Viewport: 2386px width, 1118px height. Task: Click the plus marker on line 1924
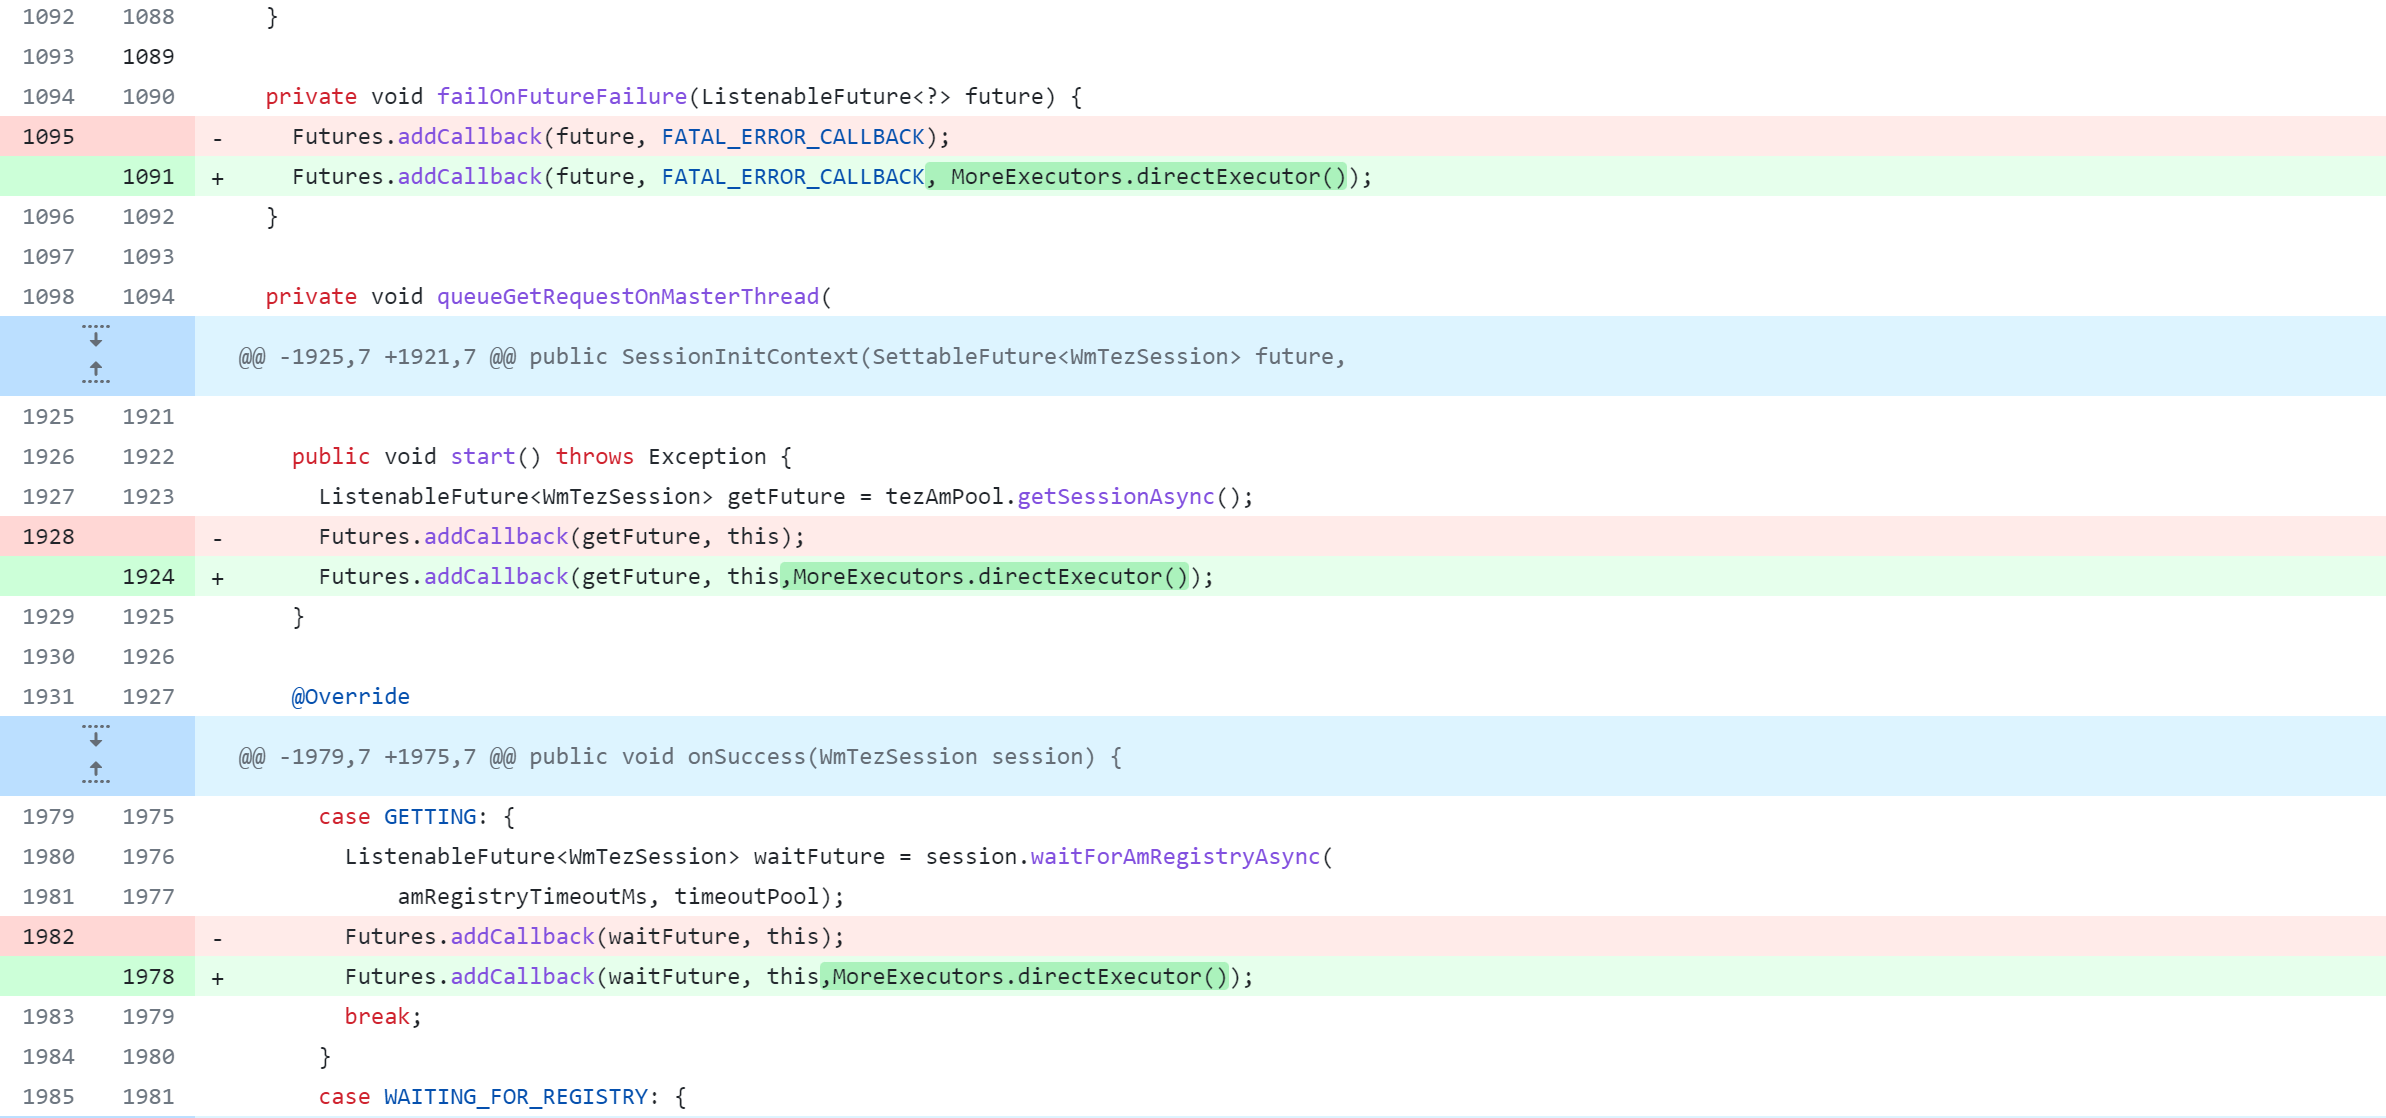pyautogui.click(x=217, y=578)
